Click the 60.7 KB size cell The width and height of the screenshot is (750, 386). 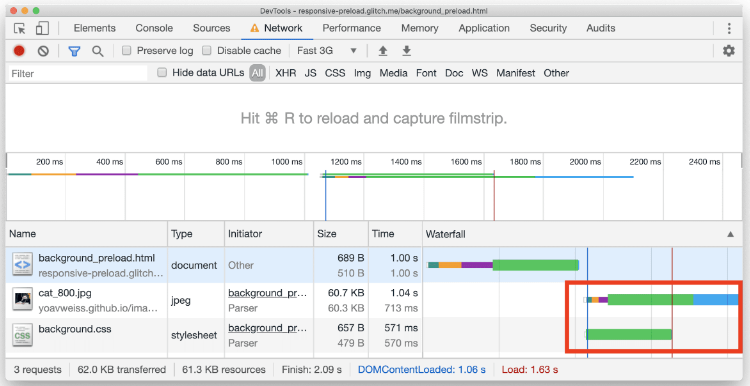click(345, 293)
